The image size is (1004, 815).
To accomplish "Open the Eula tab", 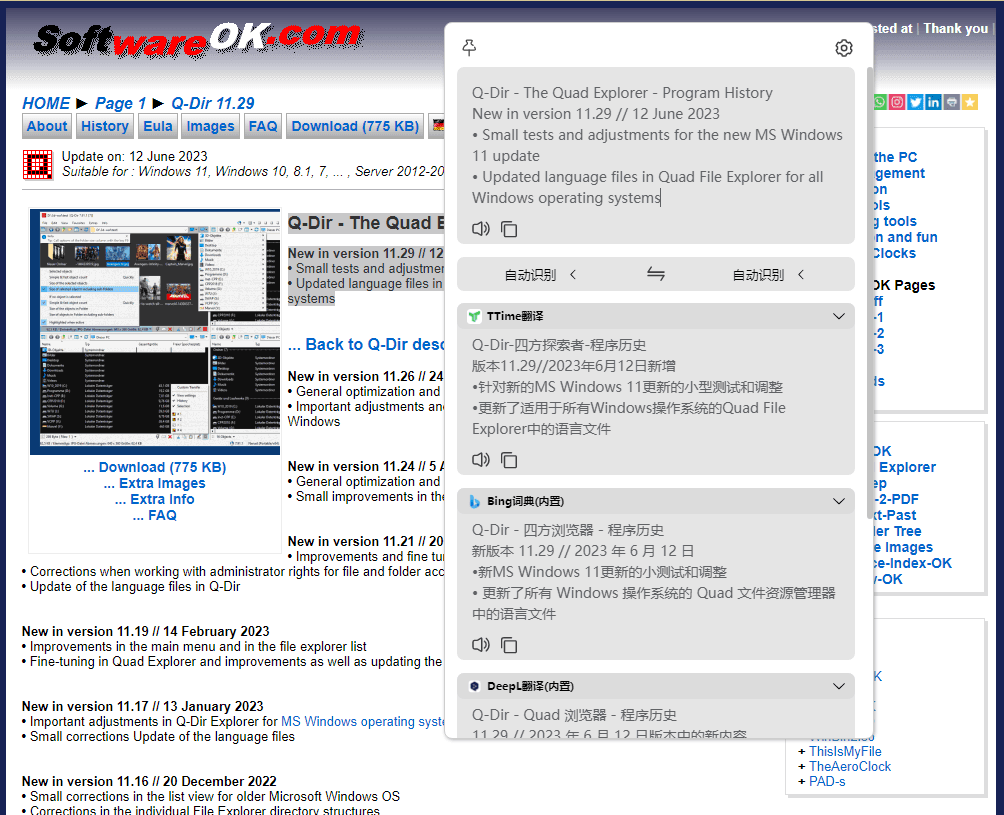I will tap(158, 126).
